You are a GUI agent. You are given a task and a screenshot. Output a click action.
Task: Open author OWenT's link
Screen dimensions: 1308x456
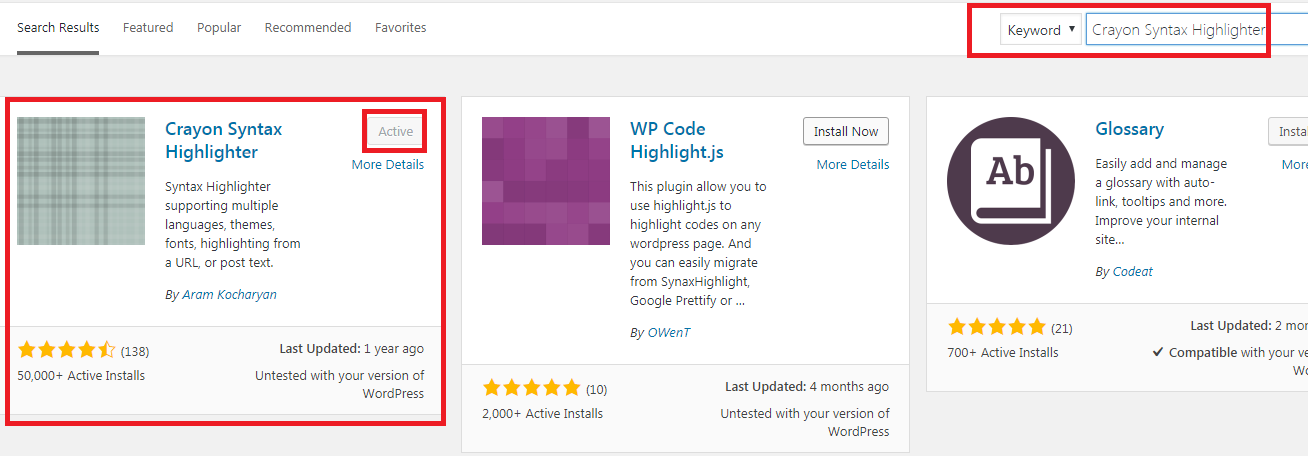tap(668, 333)
